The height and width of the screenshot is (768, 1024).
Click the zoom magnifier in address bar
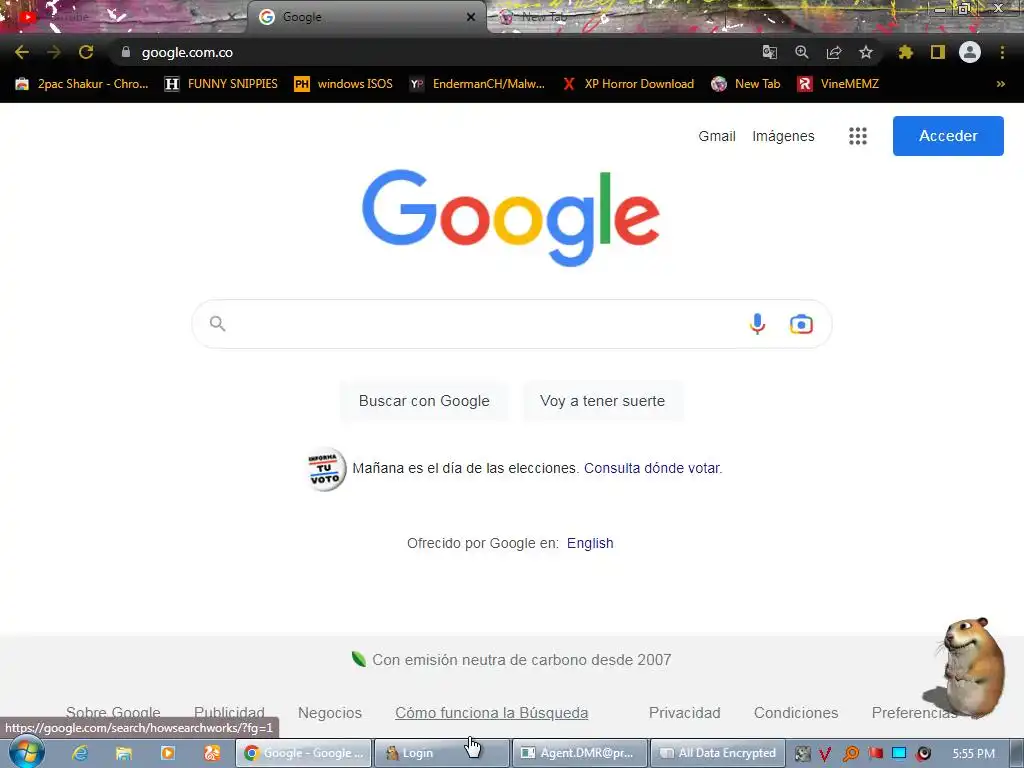[802, 52]
